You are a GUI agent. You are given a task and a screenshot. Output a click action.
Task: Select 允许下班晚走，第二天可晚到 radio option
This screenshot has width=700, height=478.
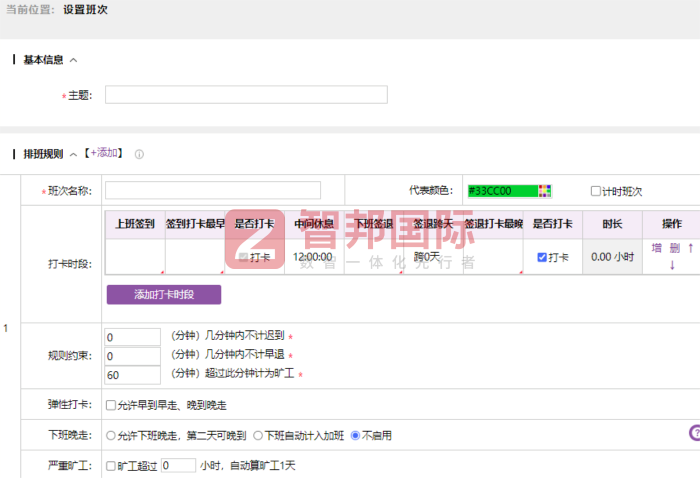pos(111,435)
